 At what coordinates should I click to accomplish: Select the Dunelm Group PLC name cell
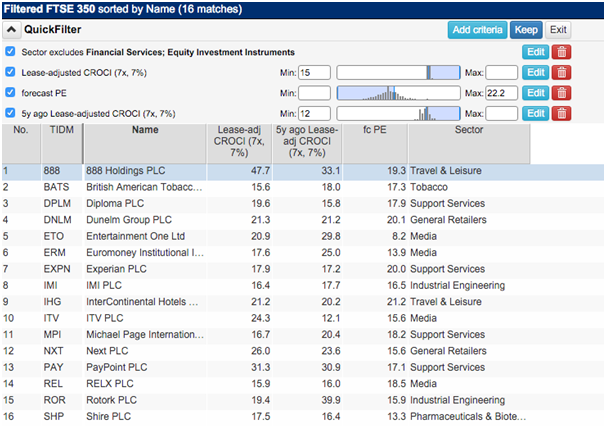coord(129,220)
